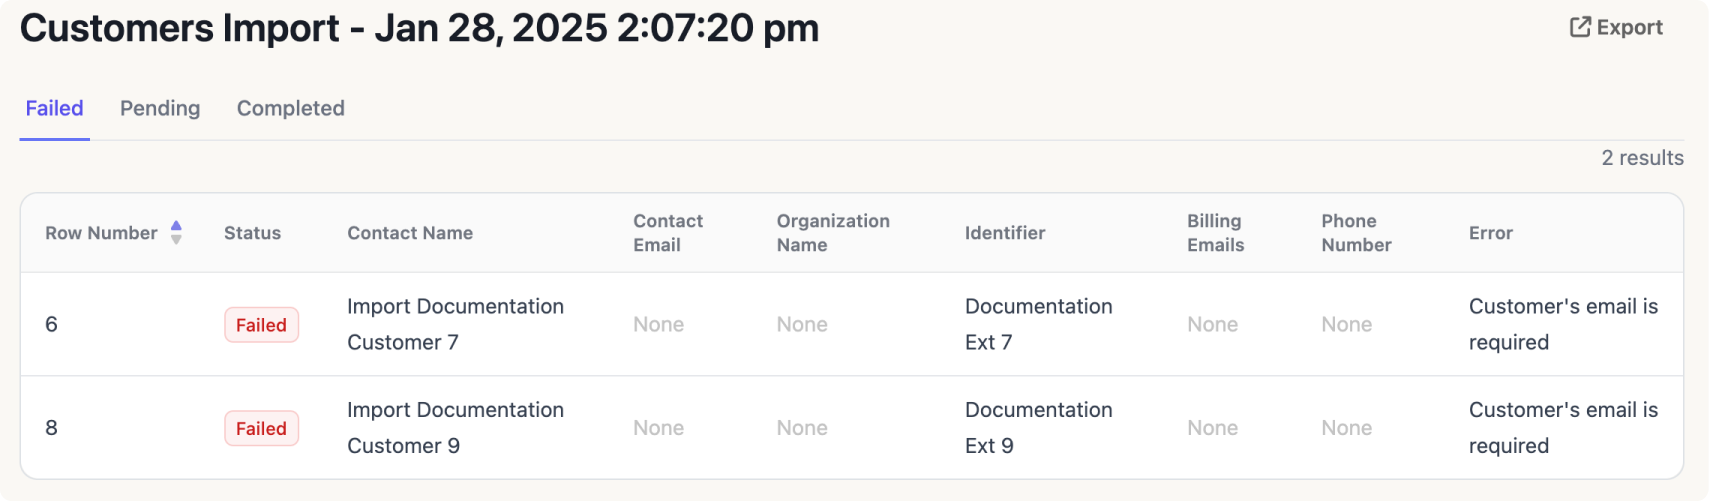Image resolution: width=1709 pixels, height=501 pixels.
Task: Click the Status column header
Action: tap(252, 233)
